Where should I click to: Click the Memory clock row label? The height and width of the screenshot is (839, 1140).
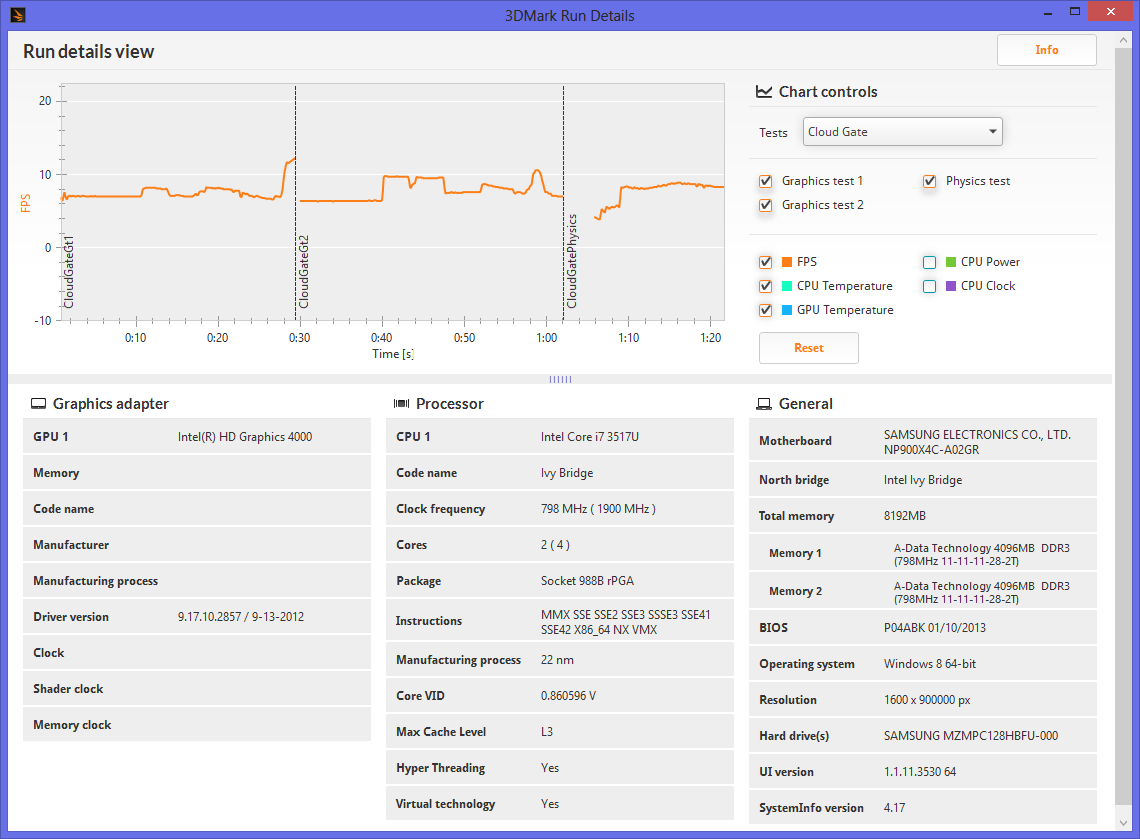(72, 725)
